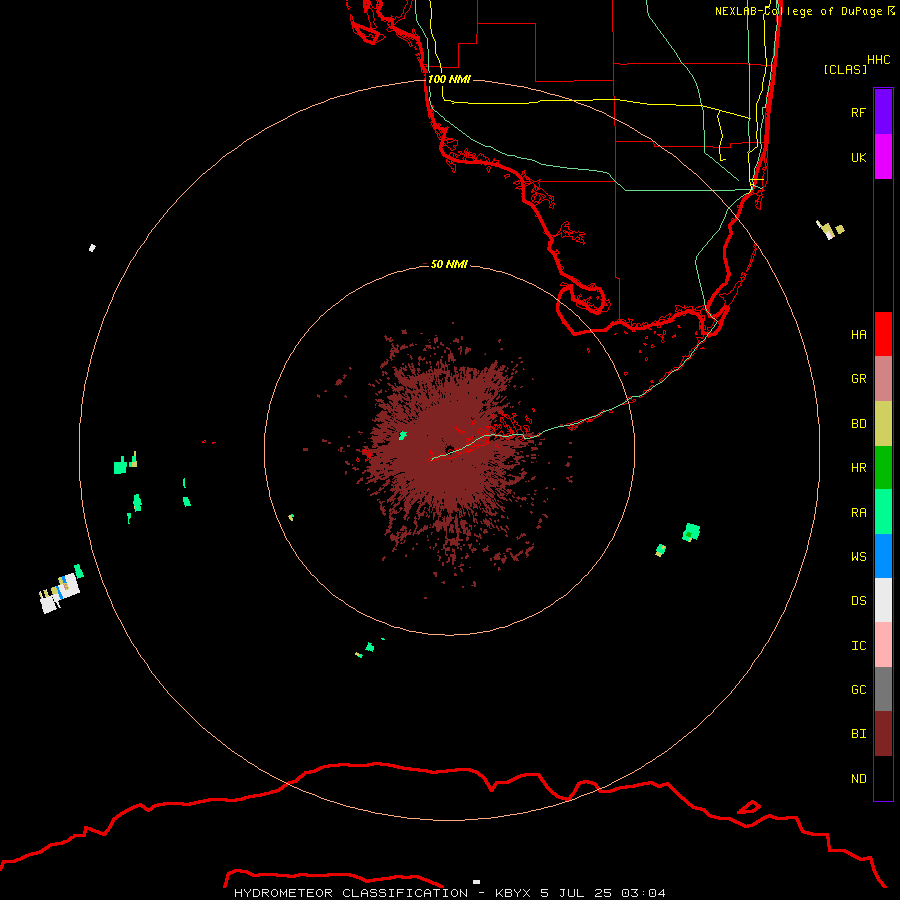Click the GR legend label
Screen dimensions: 900x900
click(x=858, y=379)
